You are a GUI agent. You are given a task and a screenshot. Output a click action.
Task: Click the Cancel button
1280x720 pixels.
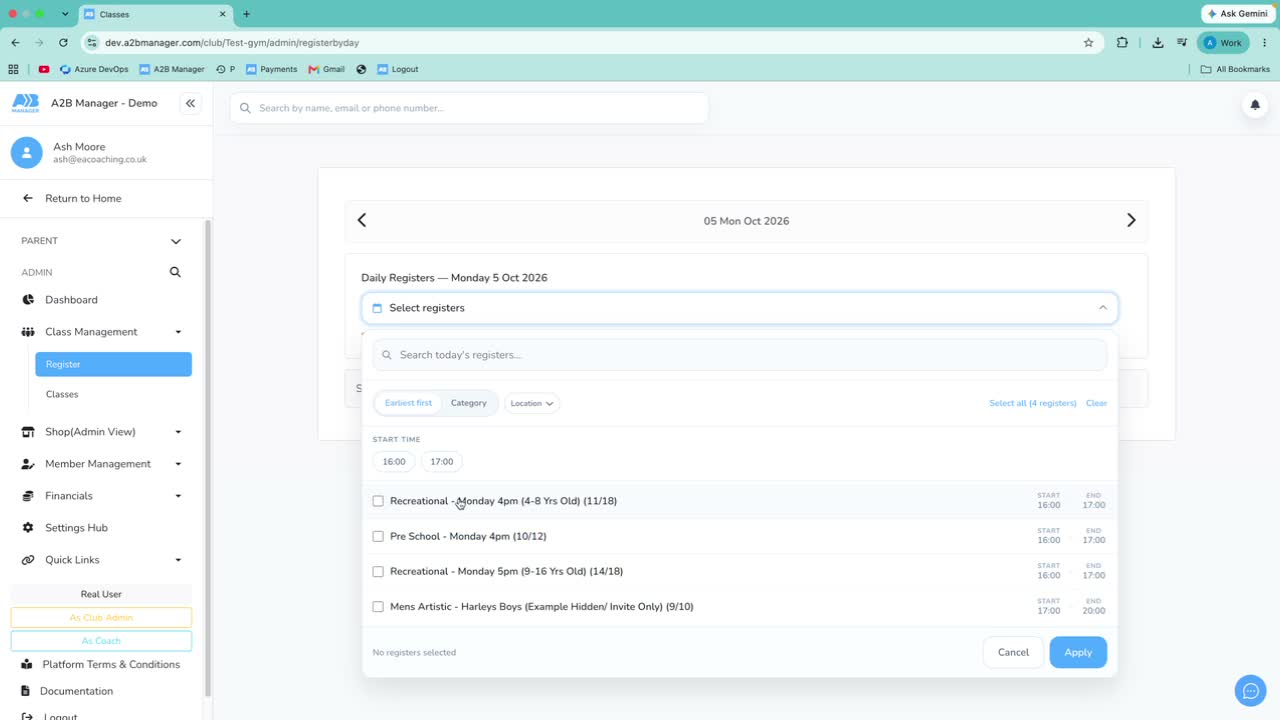click(1013, 652)
